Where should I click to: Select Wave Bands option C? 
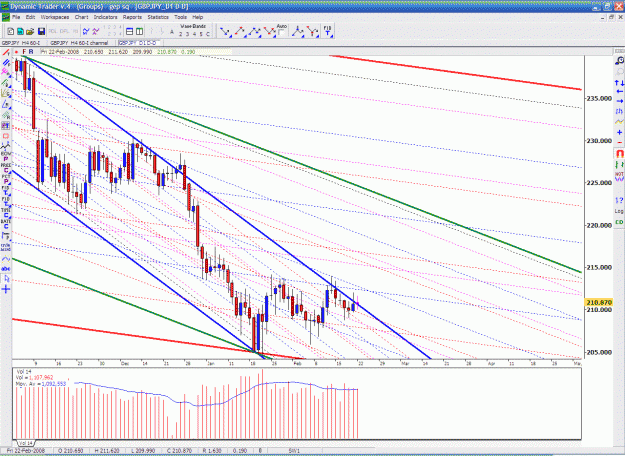208,34
